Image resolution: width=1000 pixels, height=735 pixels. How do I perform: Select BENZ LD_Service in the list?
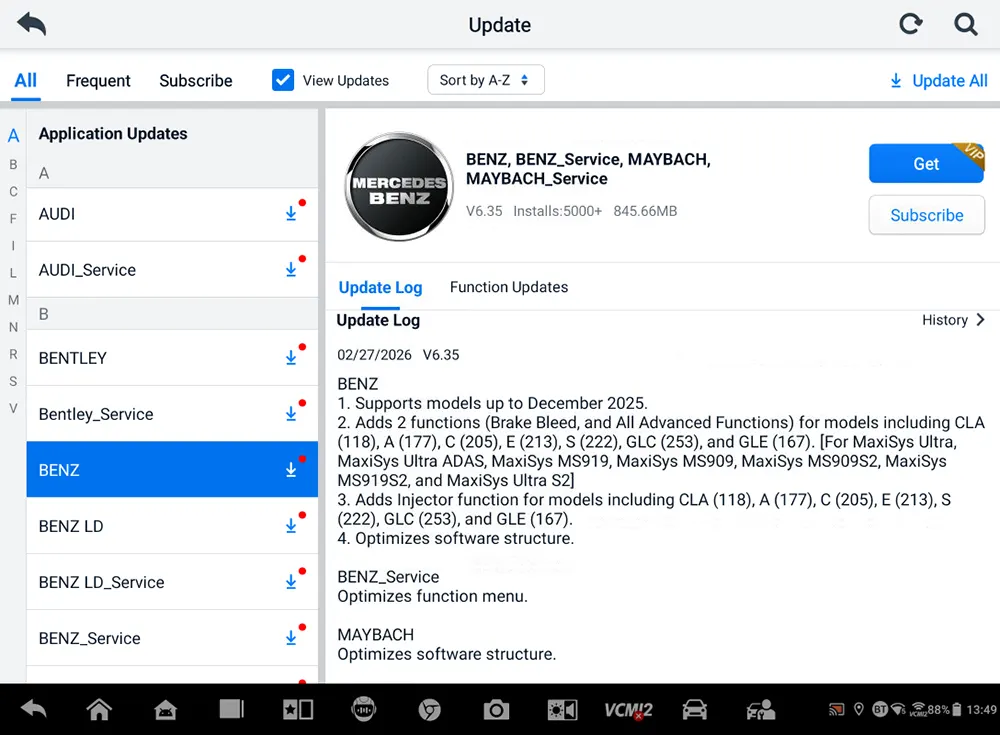click(172, 582)
